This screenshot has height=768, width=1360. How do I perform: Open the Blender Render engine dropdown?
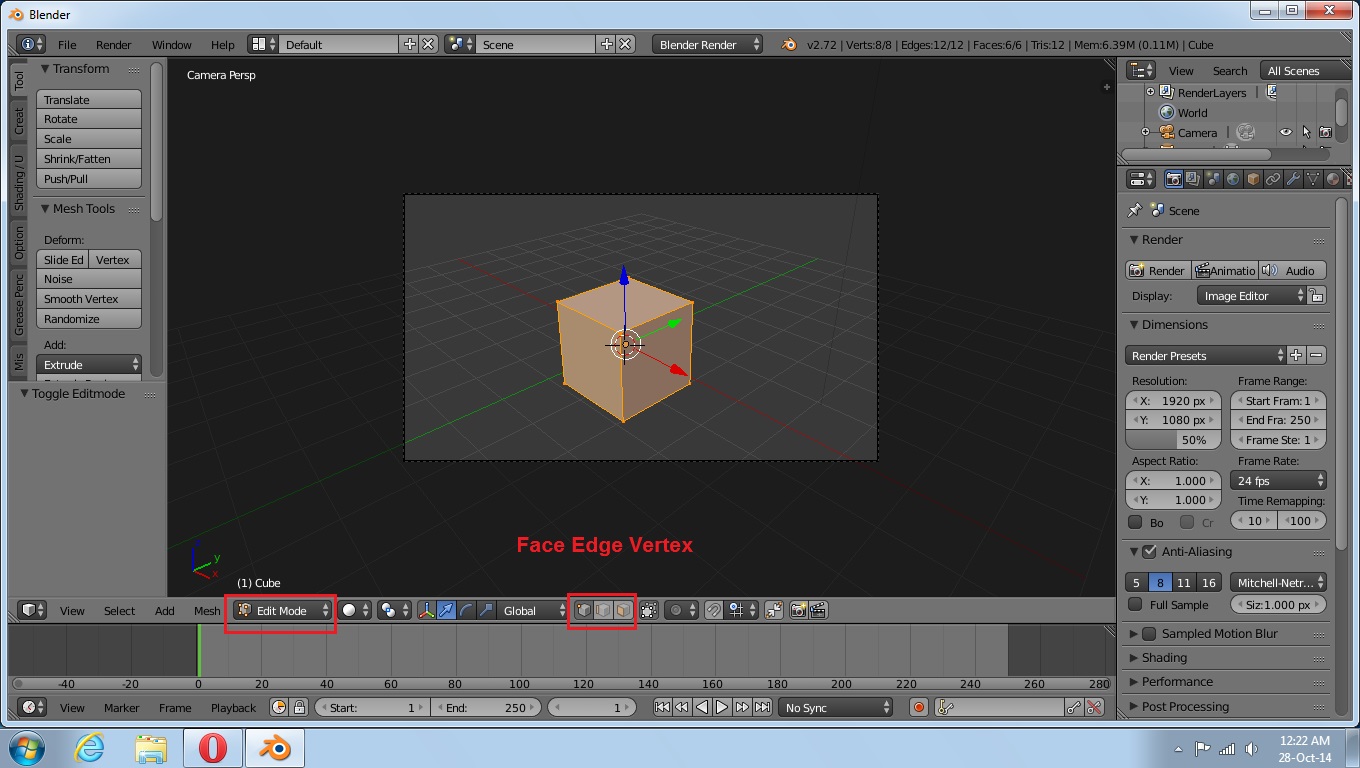(707, 44)
